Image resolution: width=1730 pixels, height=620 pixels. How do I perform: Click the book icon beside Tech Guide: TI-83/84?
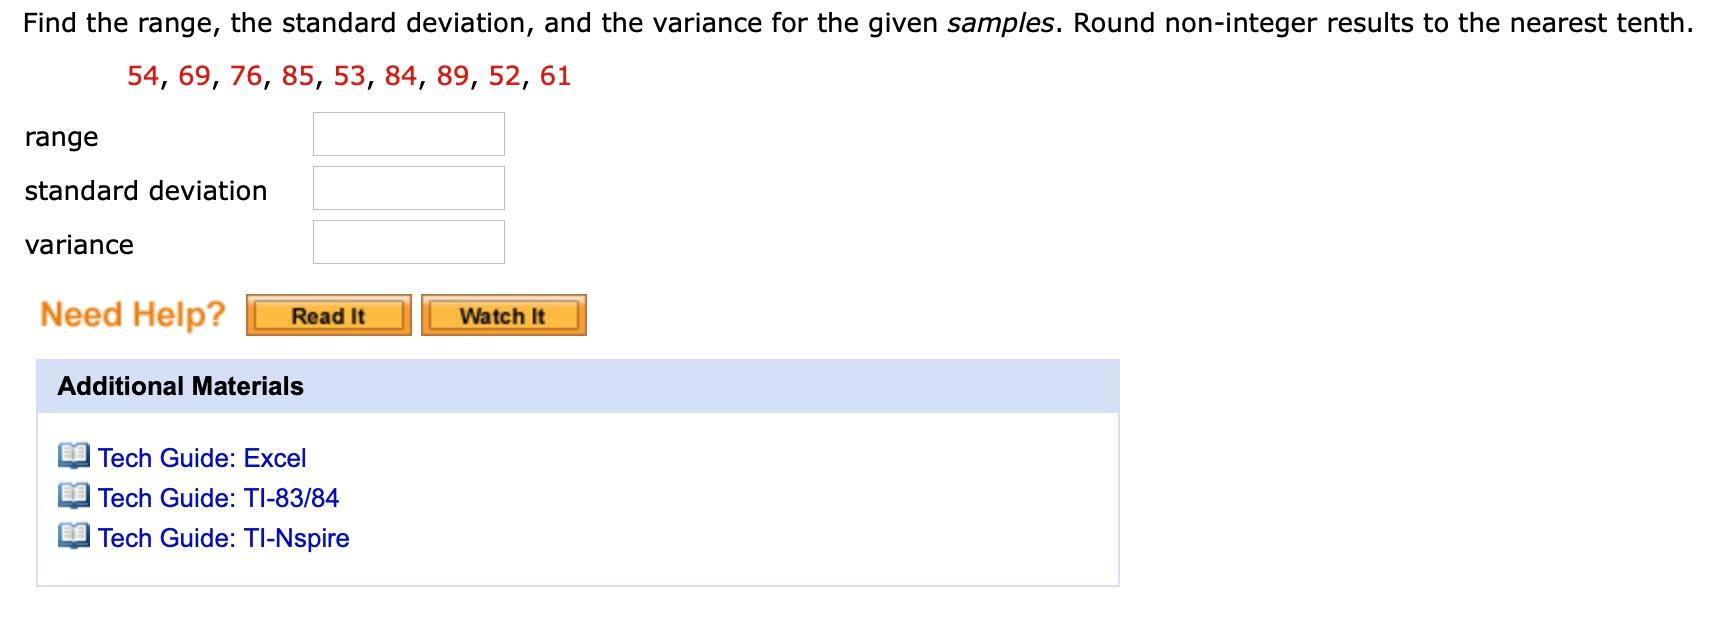(74, 498)
